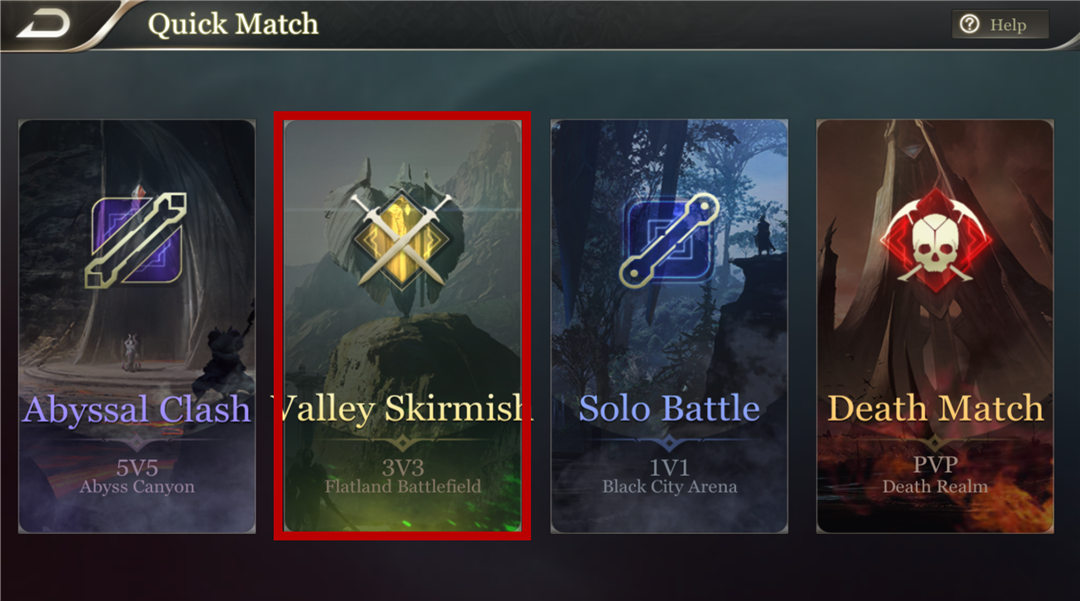Select the Solo Battle title text
The image size is (1080, 601).
coord(669,408)
